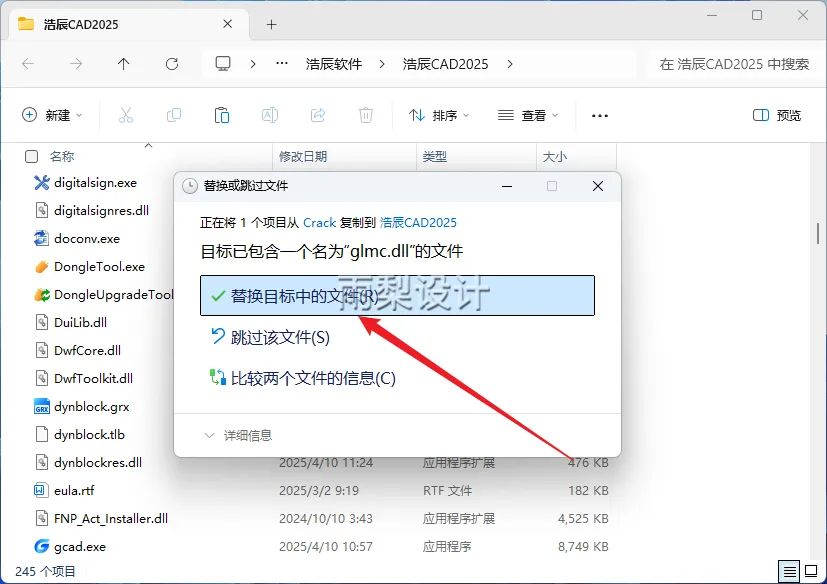Open a new tab with plus button
This screenshot has height=584, width=827.
coord(271,24)
